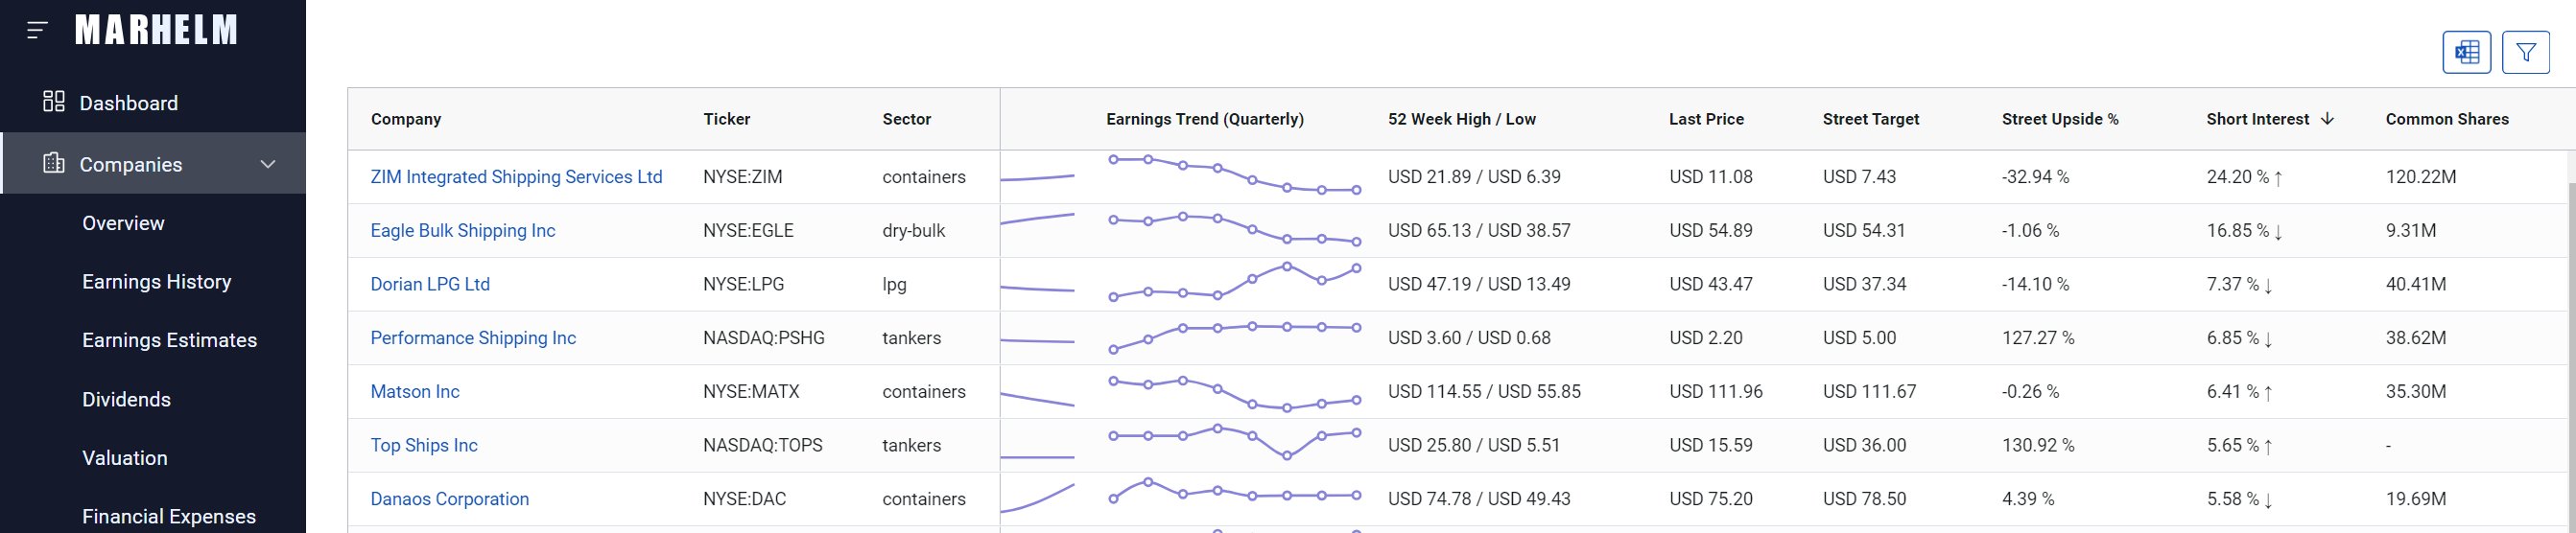Open Performance Shipping Inc
The height and width of the screenshot is (533, 2576).
click(473, 338)
